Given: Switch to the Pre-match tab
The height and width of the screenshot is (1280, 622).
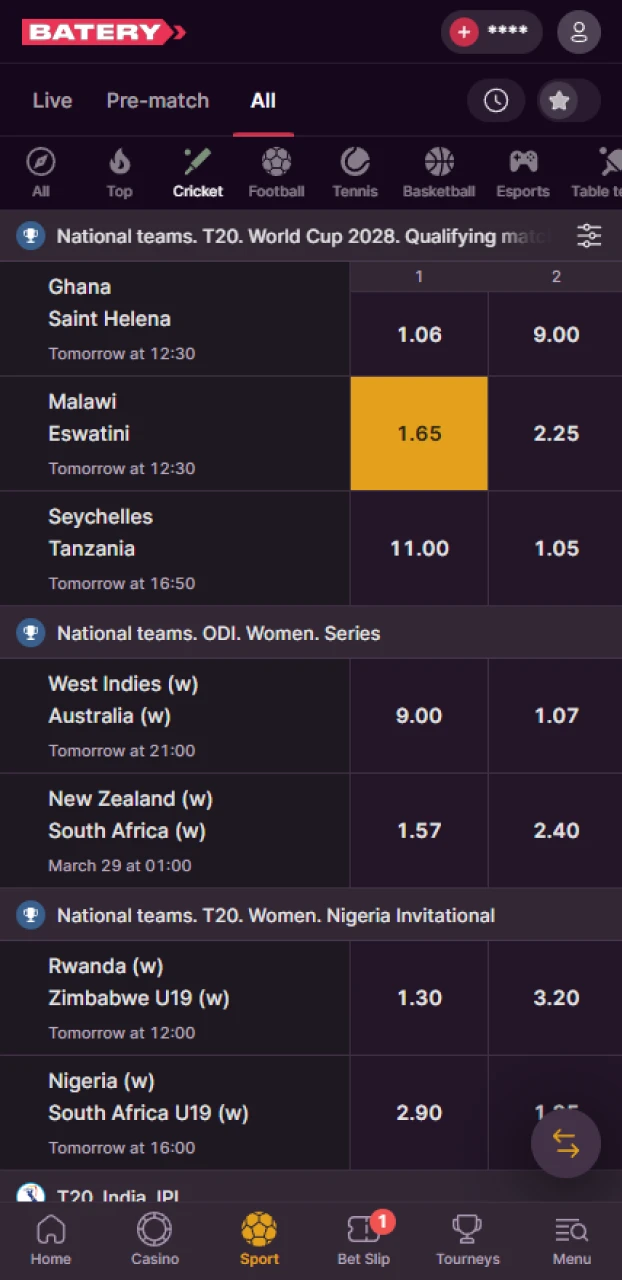Looking at the screenshot, I should (x=157, y=100).
